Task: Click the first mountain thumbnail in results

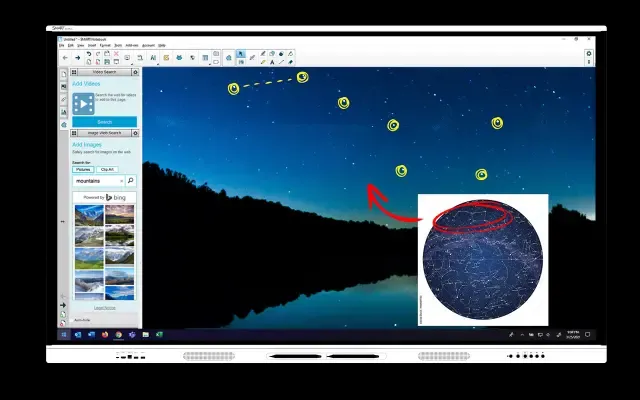Action: [x=89, y=213]
